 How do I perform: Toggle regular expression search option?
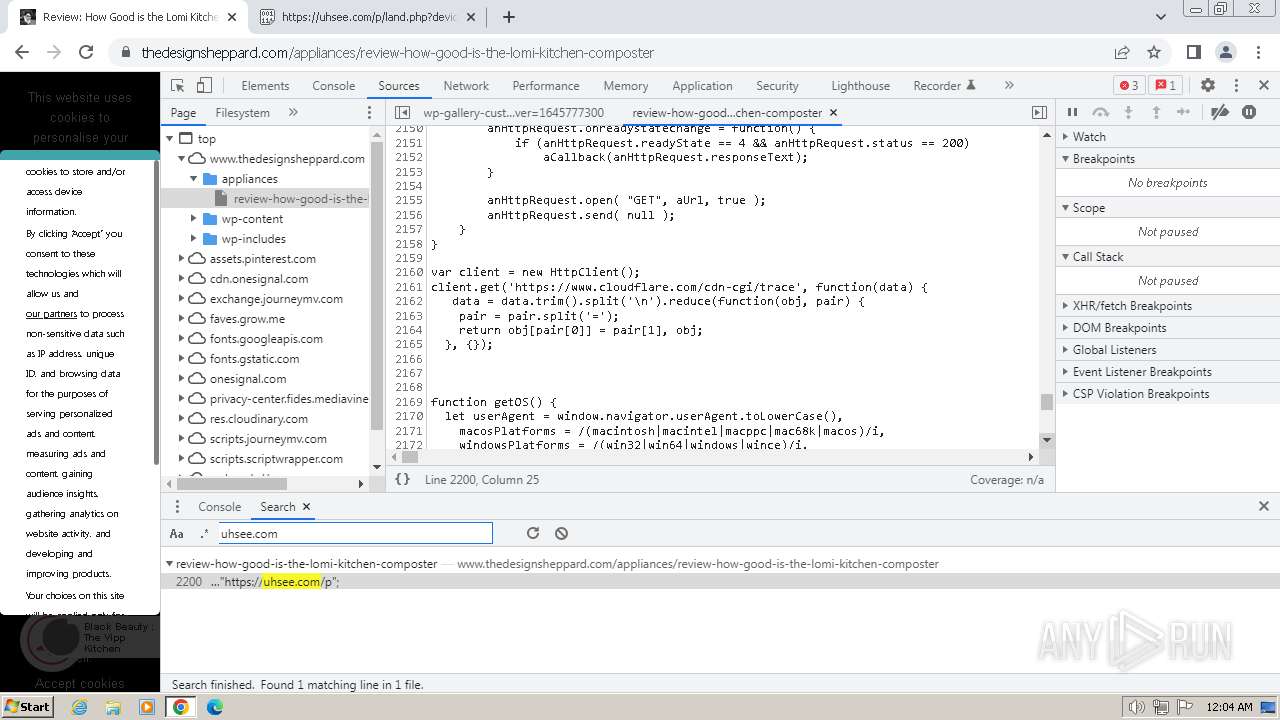click(204, 534)
